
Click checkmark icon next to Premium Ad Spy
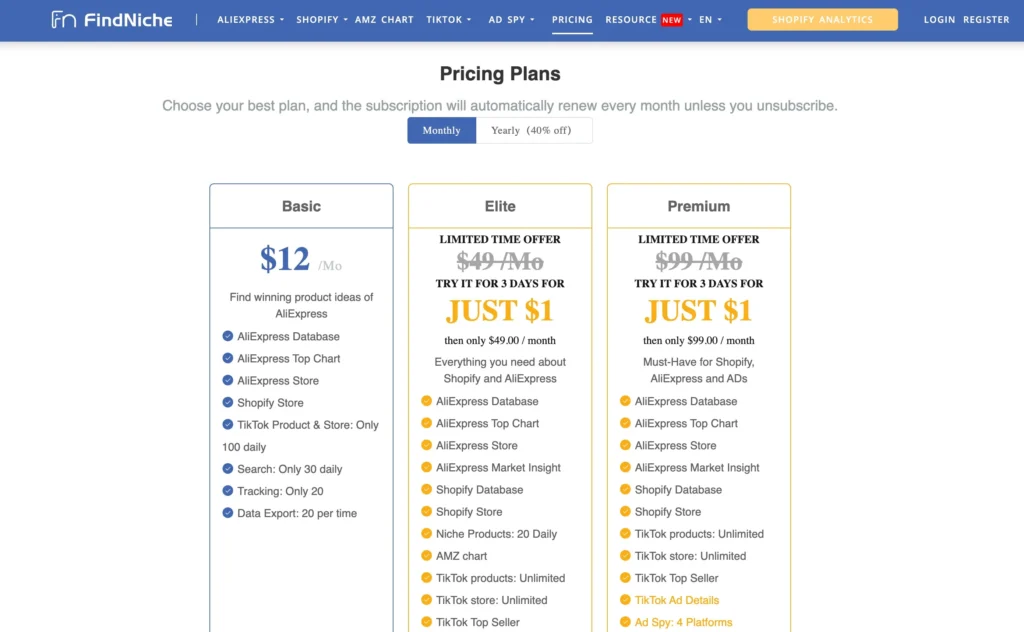625,622
